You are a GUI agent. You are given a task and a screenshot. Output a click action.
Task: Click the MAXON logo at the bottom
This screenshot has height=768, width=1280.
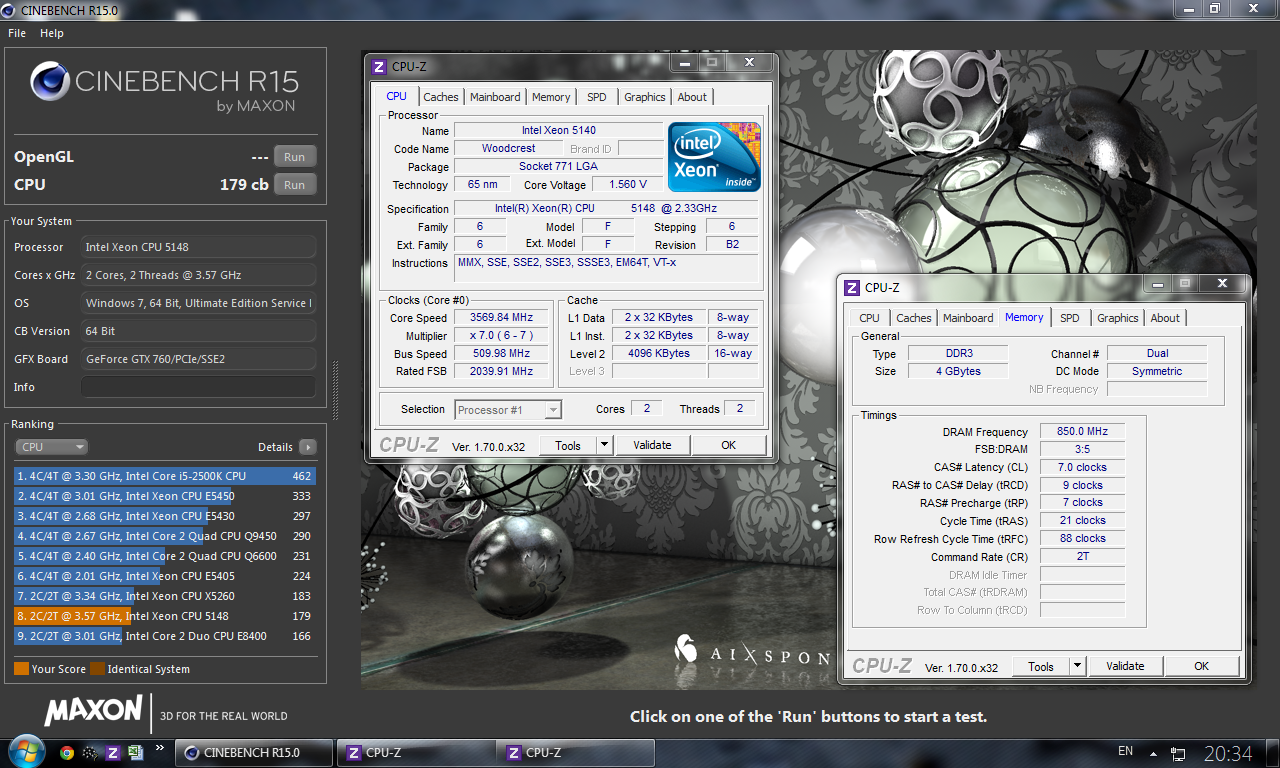point(93,711)
